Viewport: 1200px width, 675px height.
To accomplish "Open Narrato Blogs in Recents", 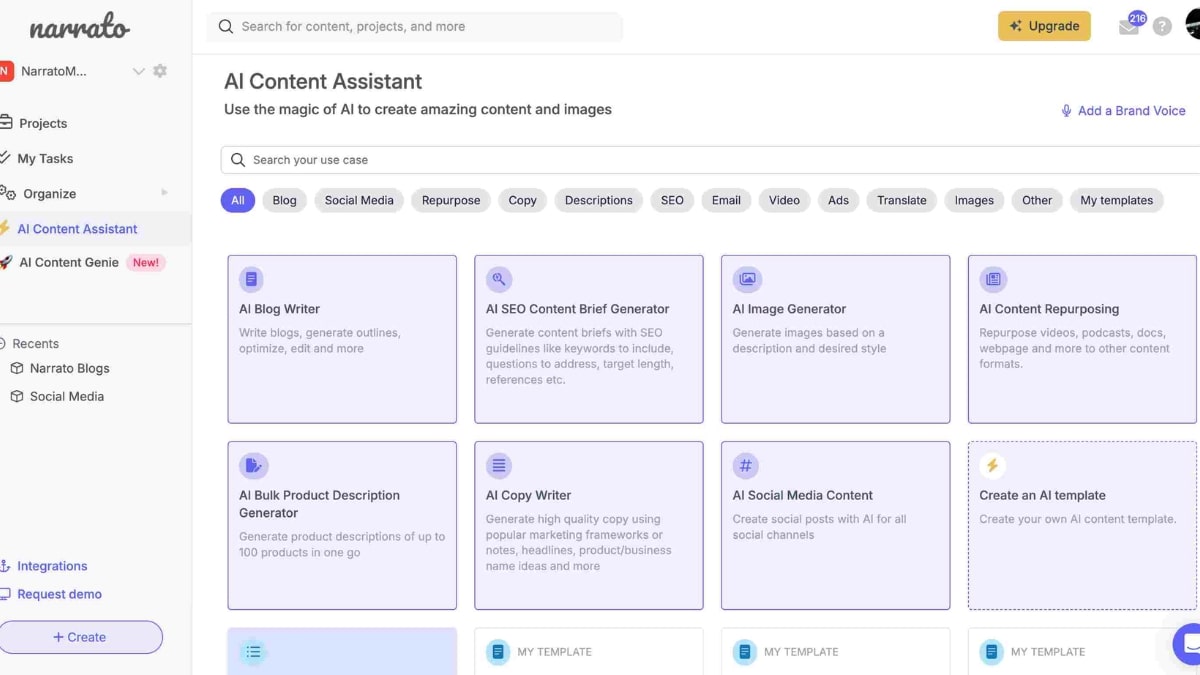I will (x=69, y=368).
